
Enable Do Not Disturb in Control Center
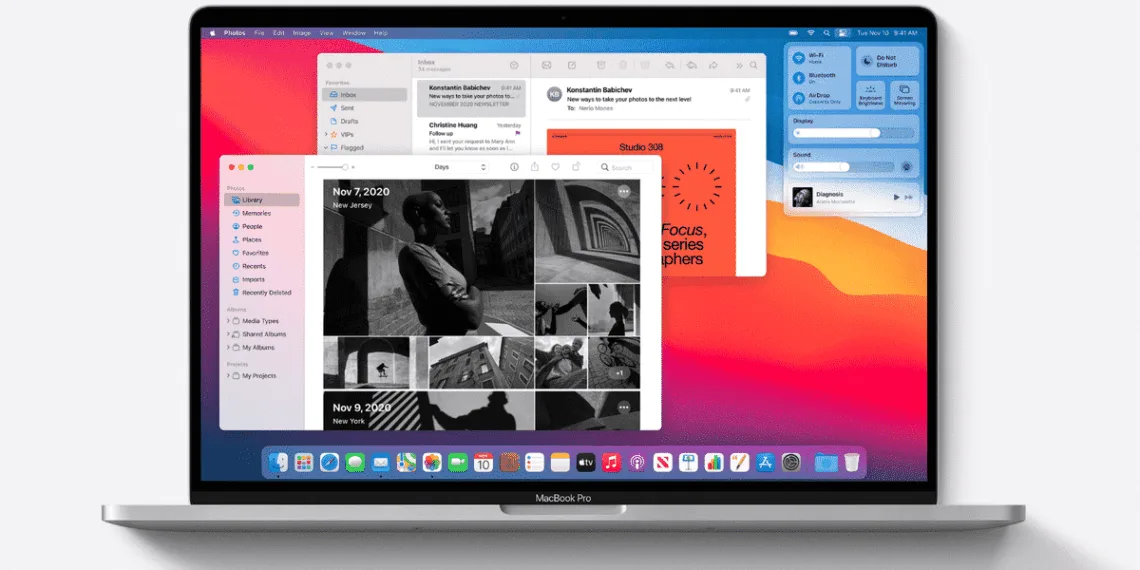868,59
